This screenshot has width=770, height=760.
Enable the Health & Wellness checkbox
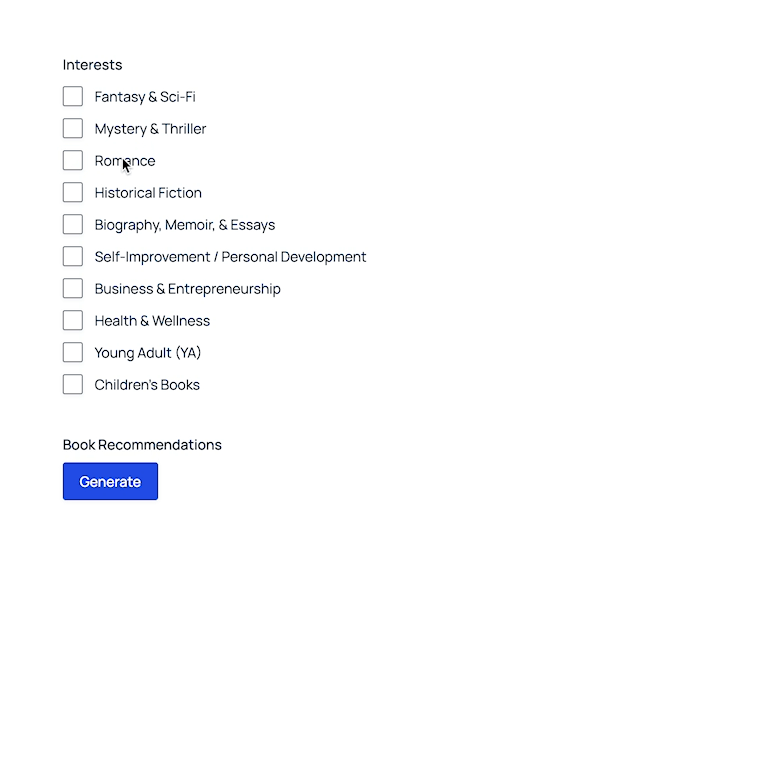73,320
